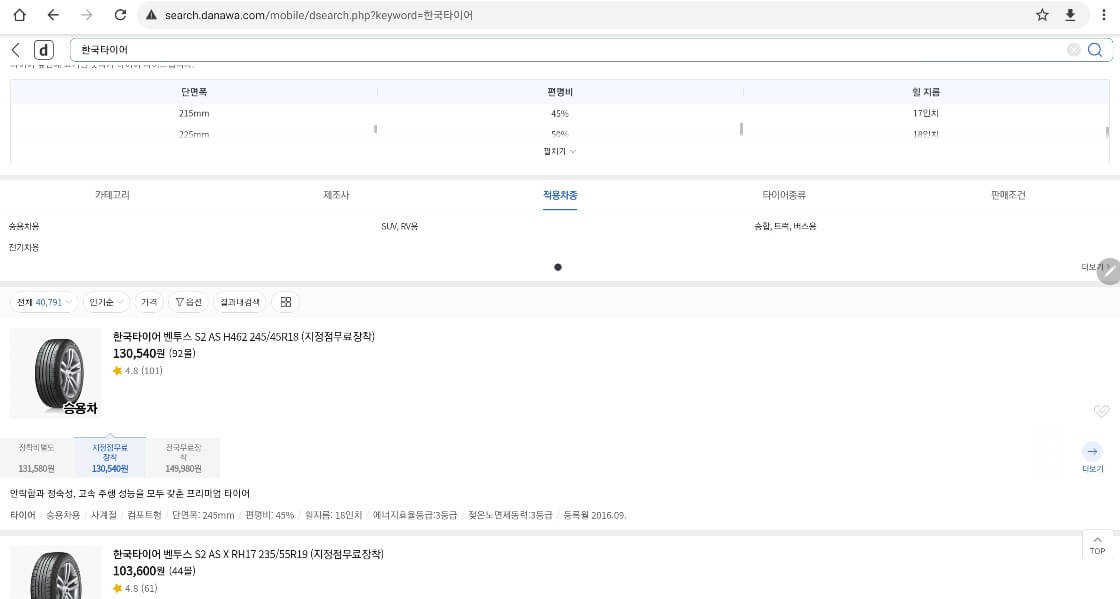Open 옵션 filter options
Screen dimensions: 1120x599
189,302
